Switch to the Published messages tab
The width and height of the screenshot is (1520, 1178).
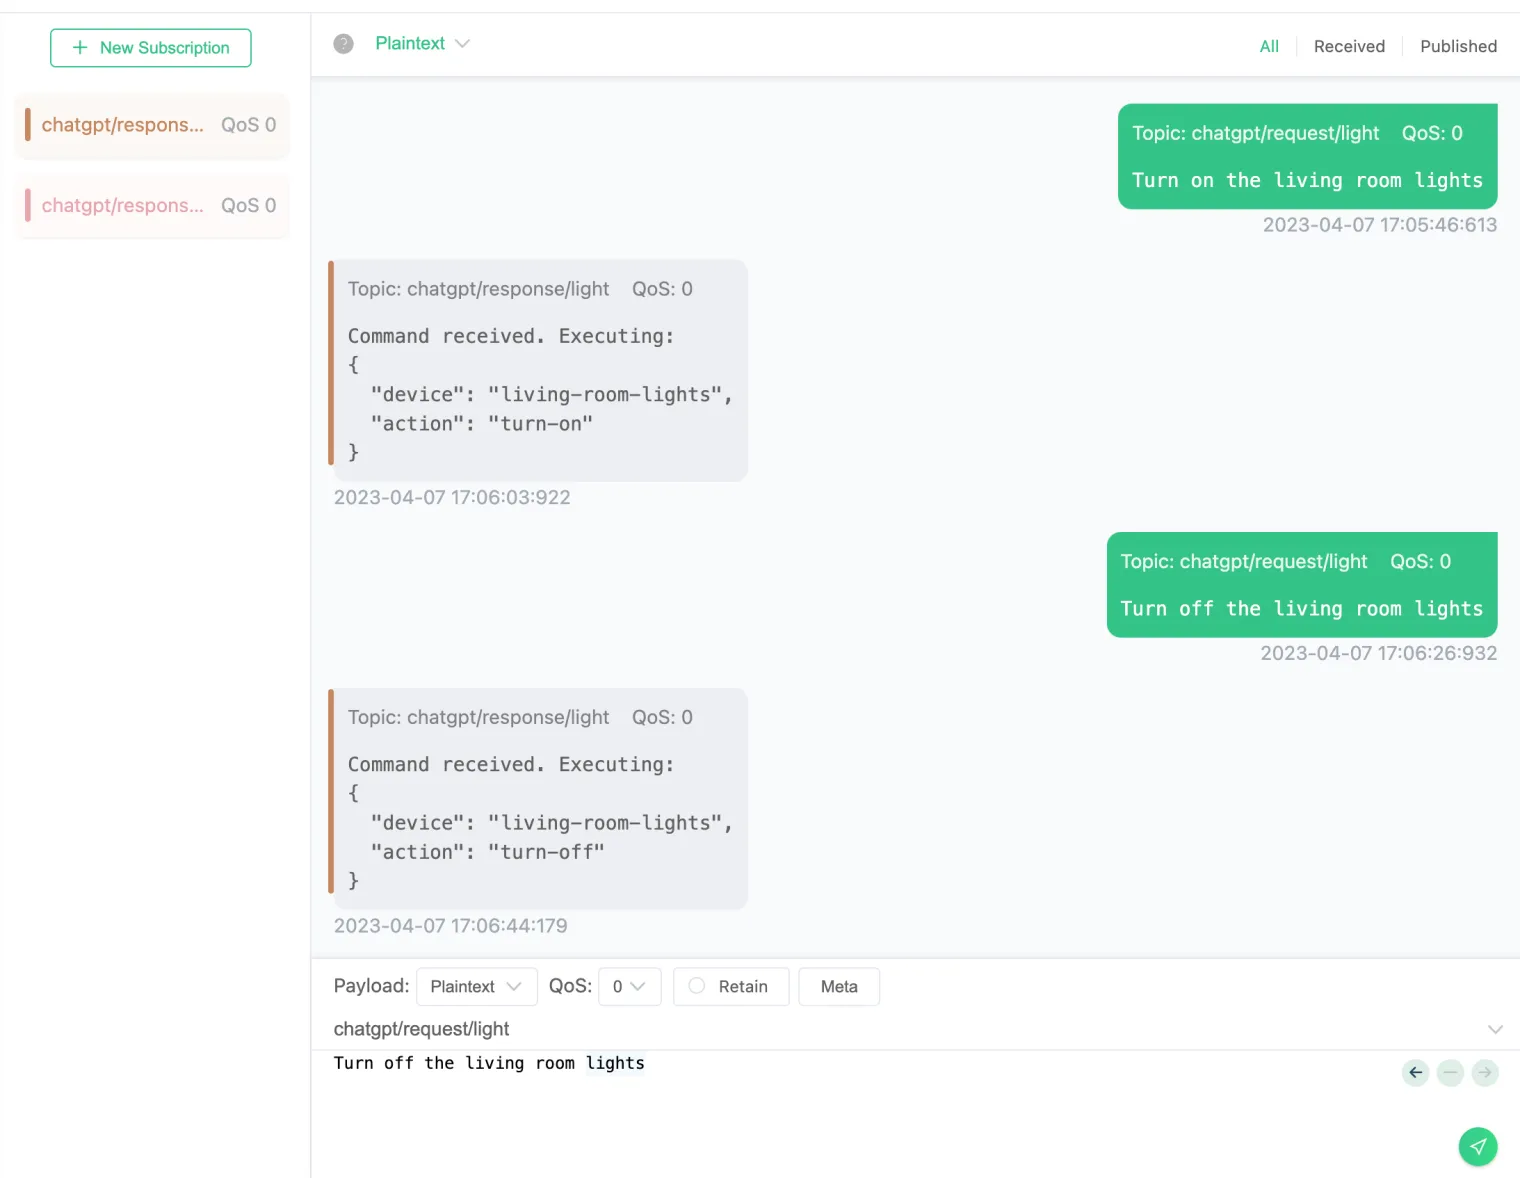(x=1458, y=46)
